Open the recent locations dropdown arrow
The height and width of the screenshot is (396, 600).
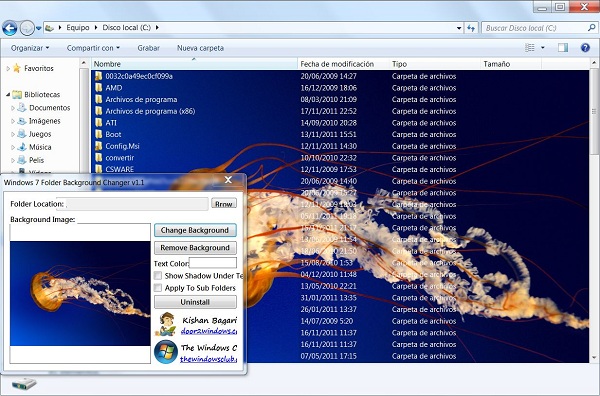(38, 28)
